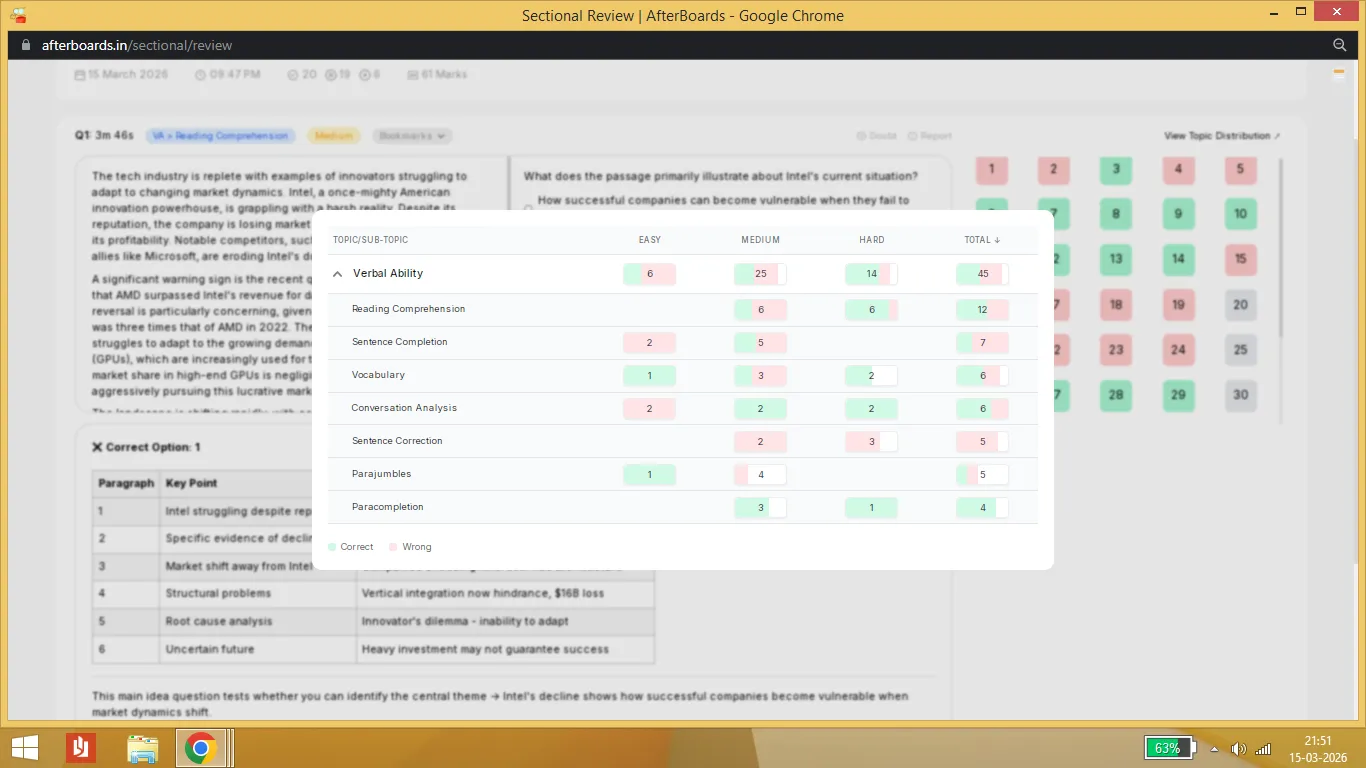This screenshot has width=1366, height=768.
Task: Navigate to question 29 in the palette
Action: 1178,395
